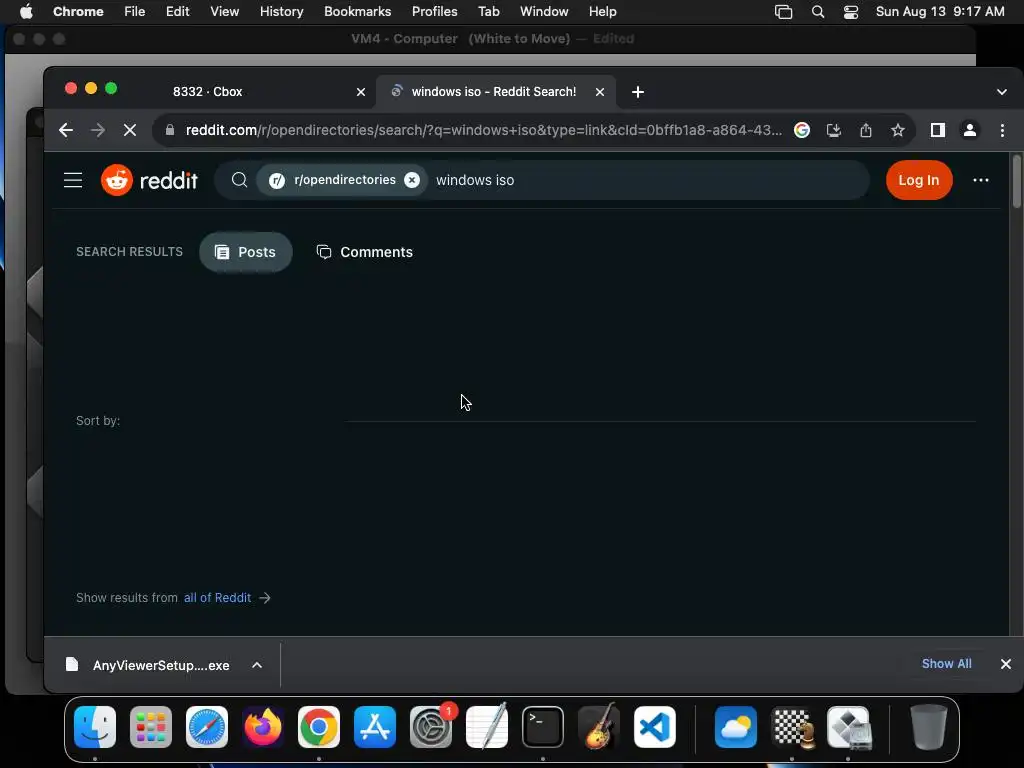Go back in Chrome
The image size is (1024, 768).
pos(66,130)
